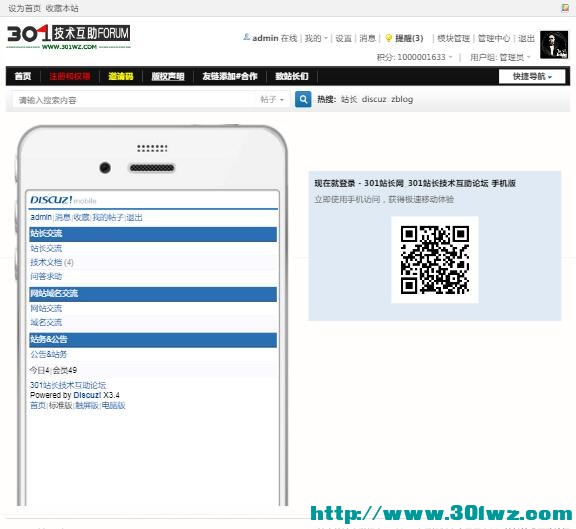Open 设置 link in header
The height and width of the screenshot is (529, 576).
(343, 38)
